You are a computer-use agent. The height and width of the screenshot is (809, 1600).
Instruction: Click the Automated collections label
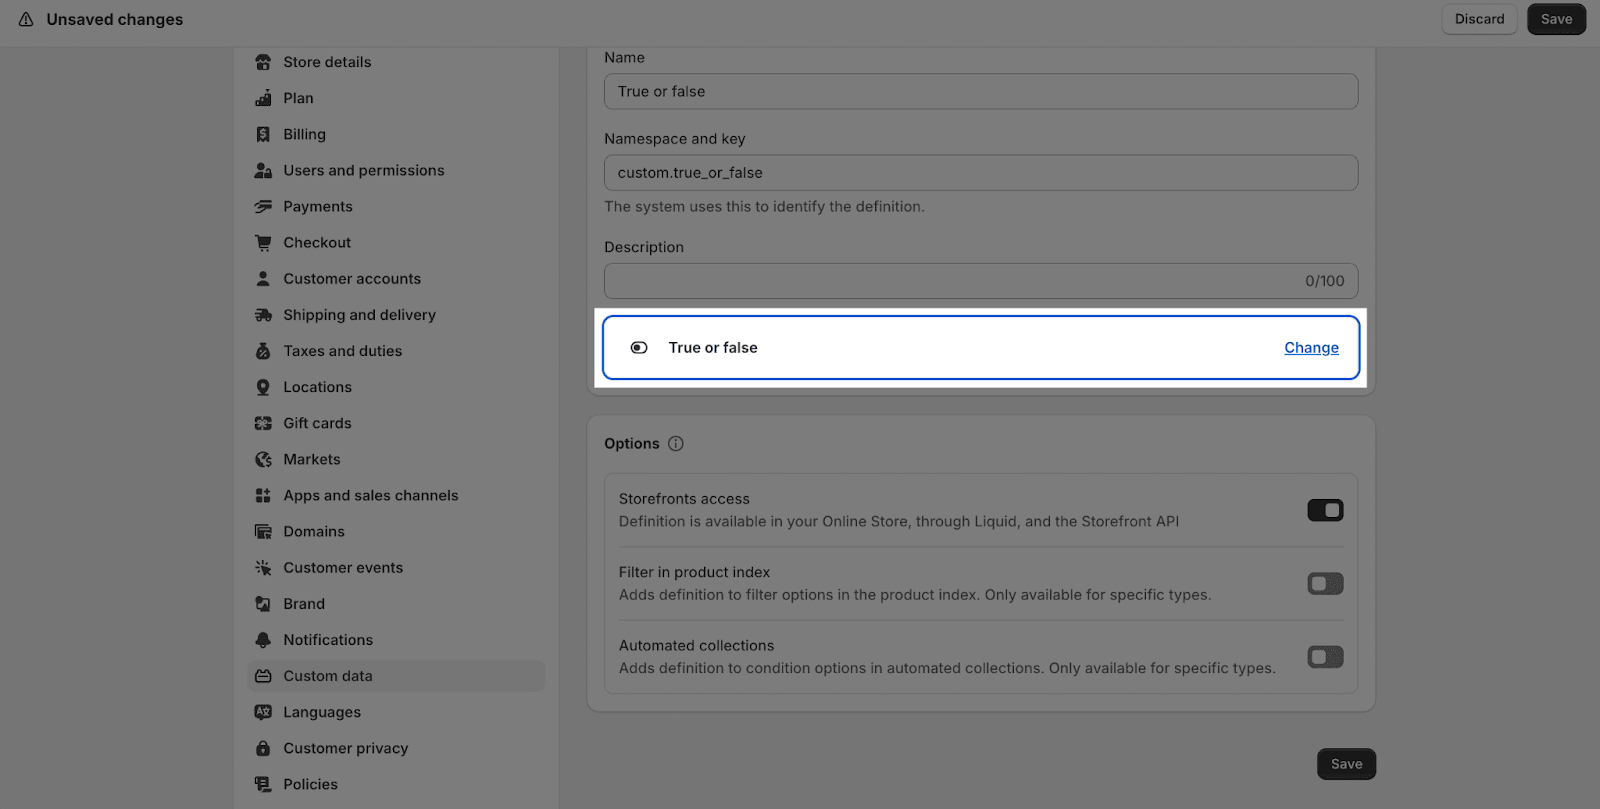[x=696, y=646]
